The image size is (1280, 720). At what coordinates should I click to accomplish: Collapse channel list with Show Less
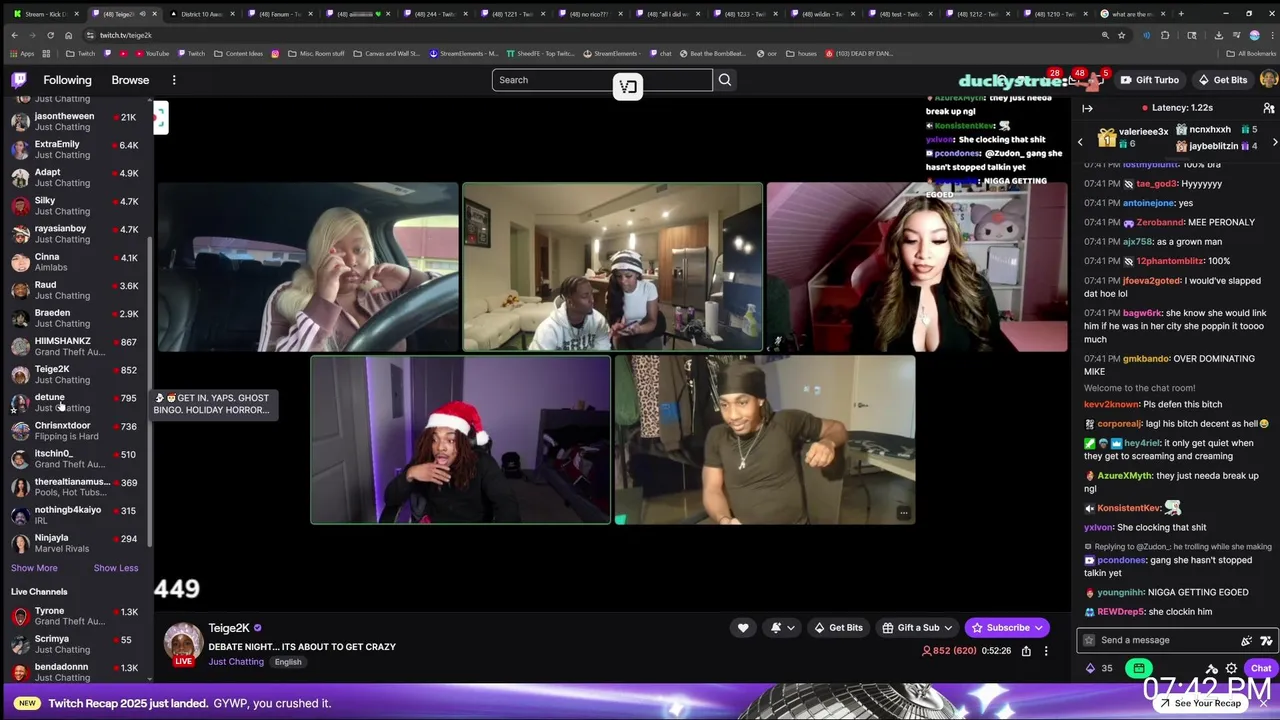[x=116, y=568]
